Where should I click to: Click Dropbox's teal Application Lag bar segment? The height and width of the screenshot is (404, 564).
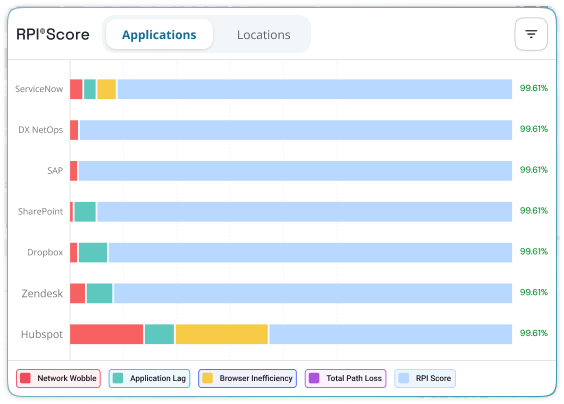(93, 253)
